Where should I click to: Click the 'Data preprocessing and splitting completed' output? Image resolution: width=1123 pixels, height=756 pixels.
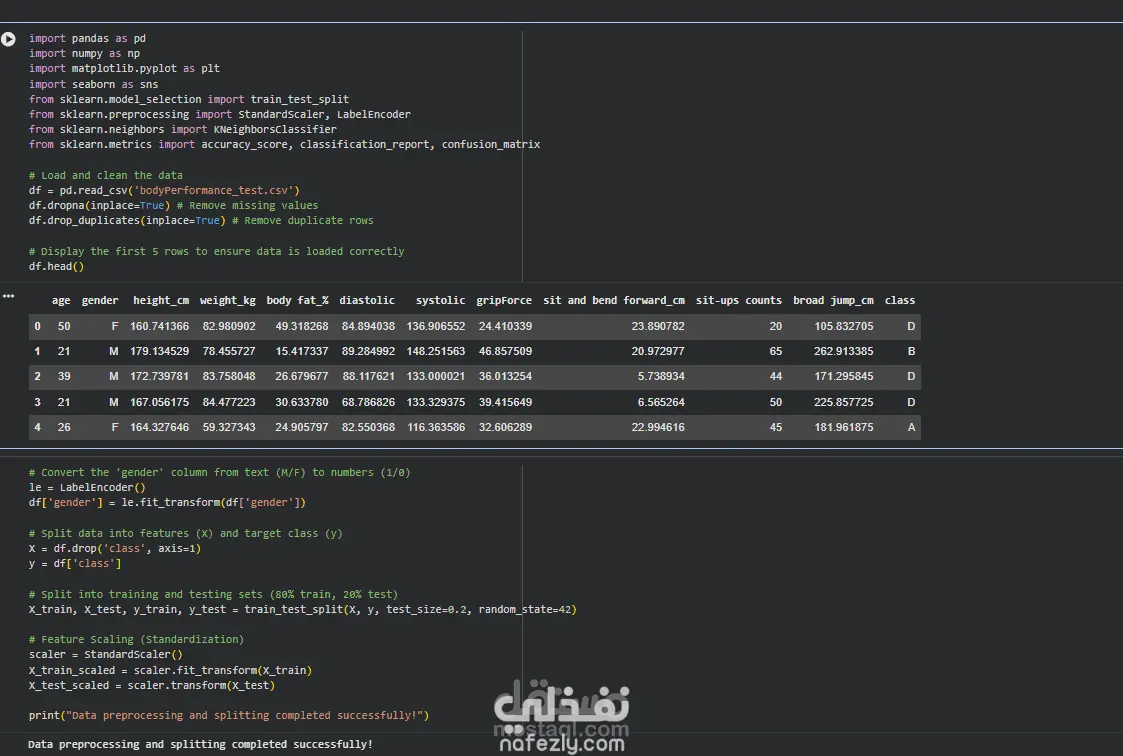[x=200, y=745]
